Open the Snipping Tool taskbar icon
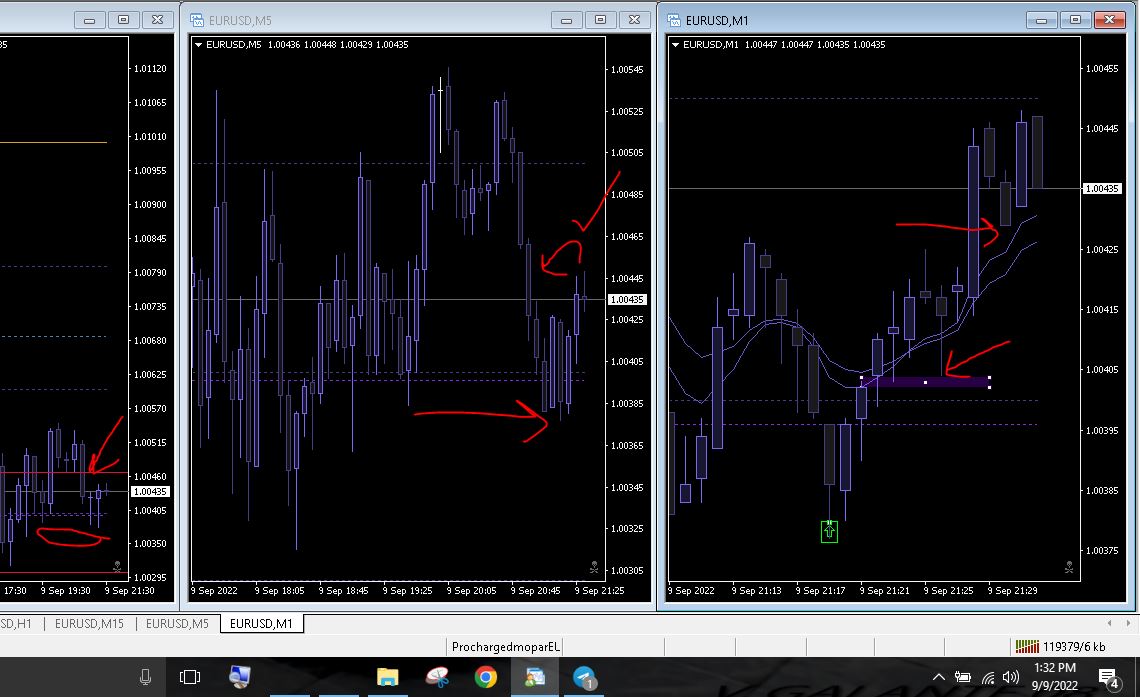1140x697 pixels. pyautogui.click(x=437, y=678)
